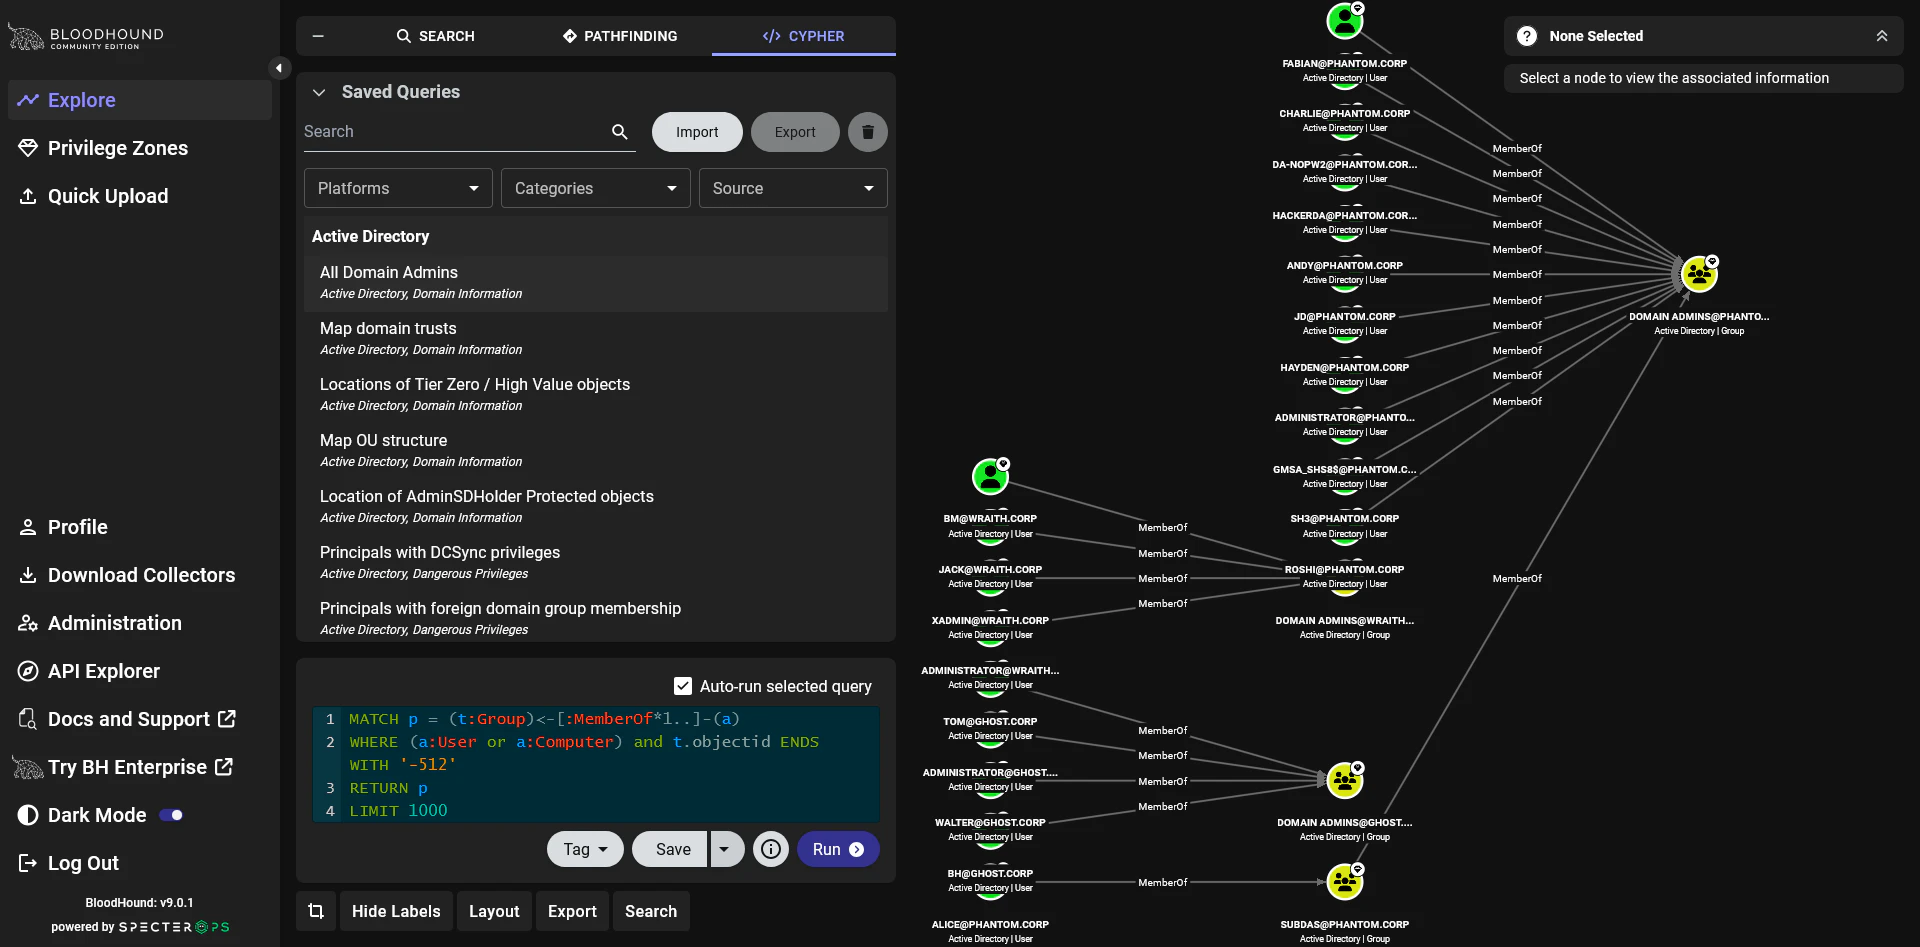Collapse the None Selected info panel

(1882, 36)
